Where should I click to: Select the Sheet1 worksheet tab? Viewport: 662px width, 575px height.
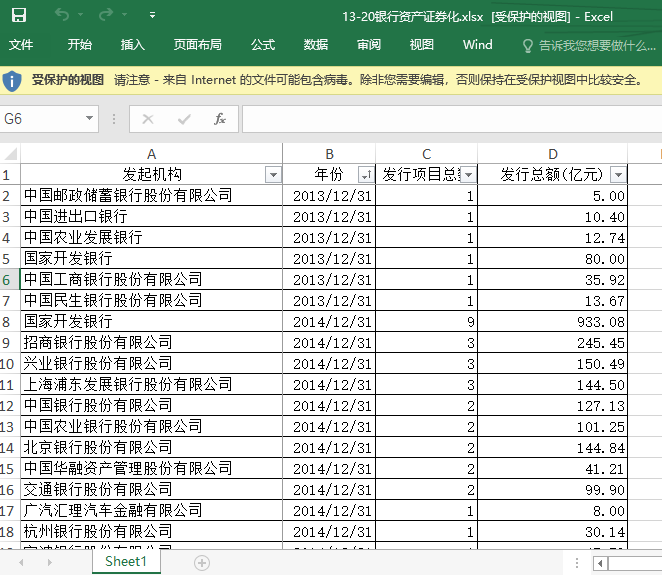point(126,562)
